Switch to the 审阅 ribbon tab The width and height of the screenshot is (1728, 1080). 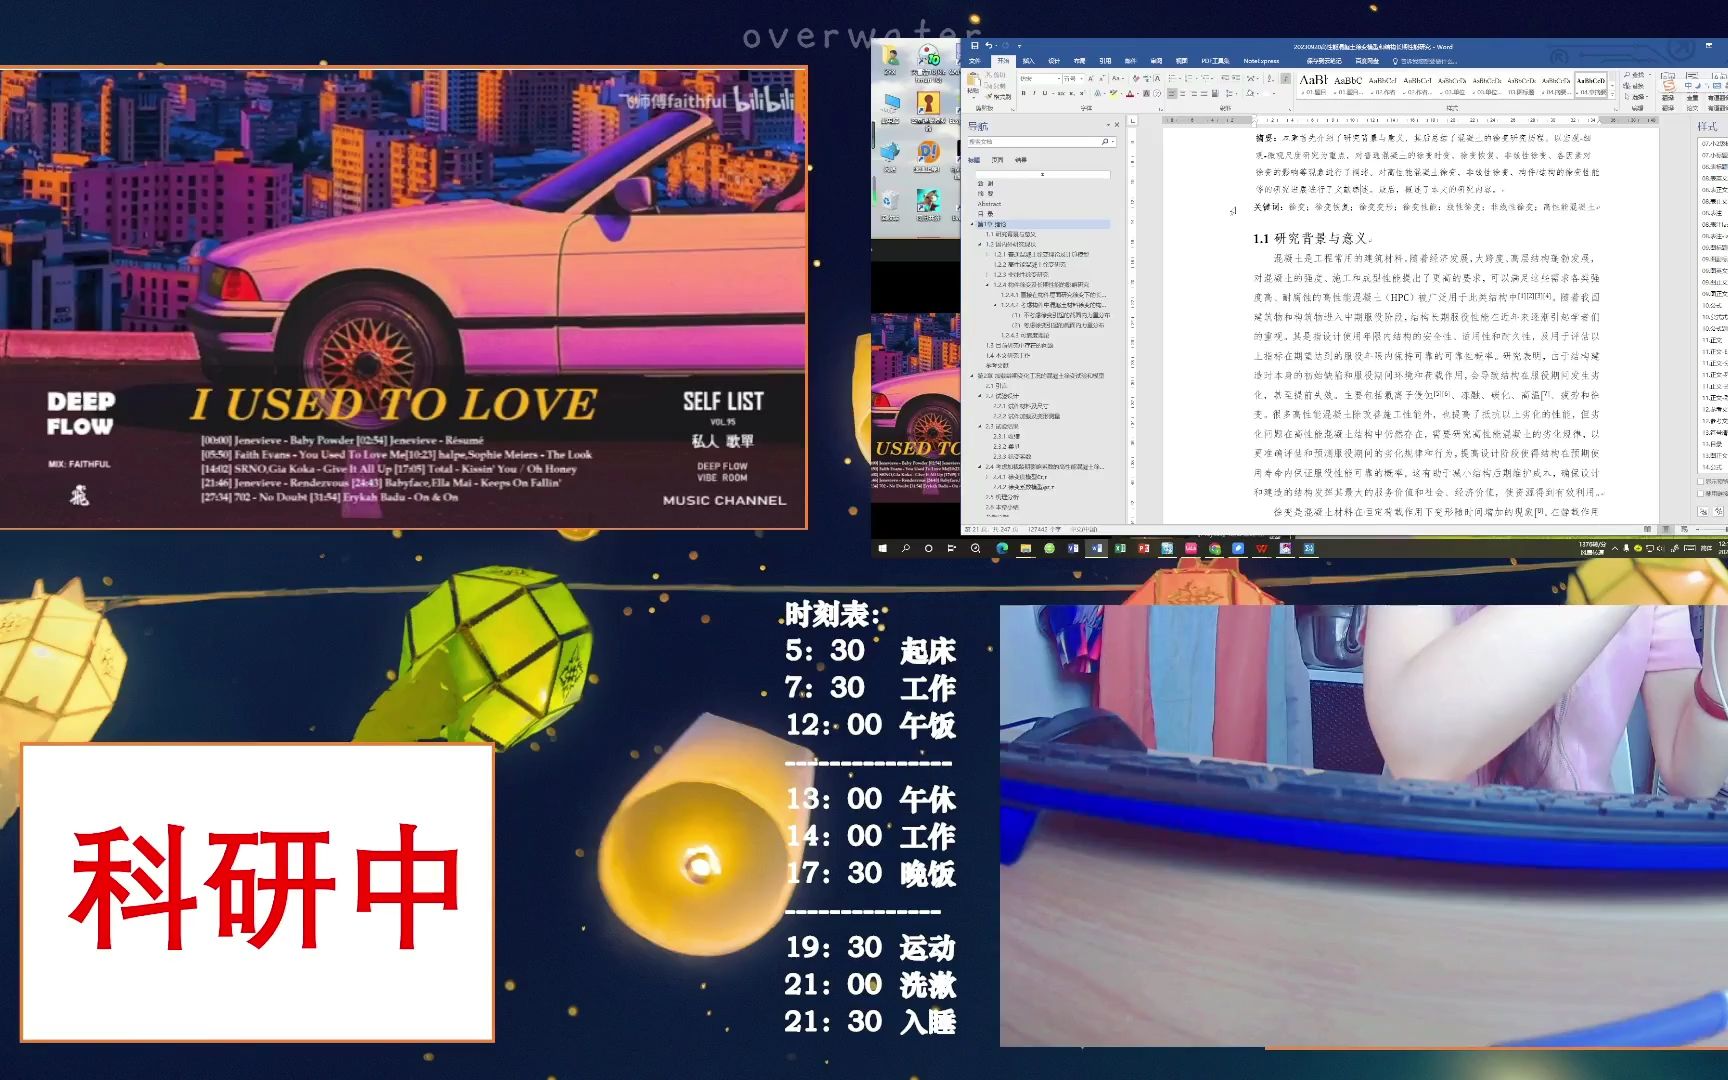(1155, 61)
